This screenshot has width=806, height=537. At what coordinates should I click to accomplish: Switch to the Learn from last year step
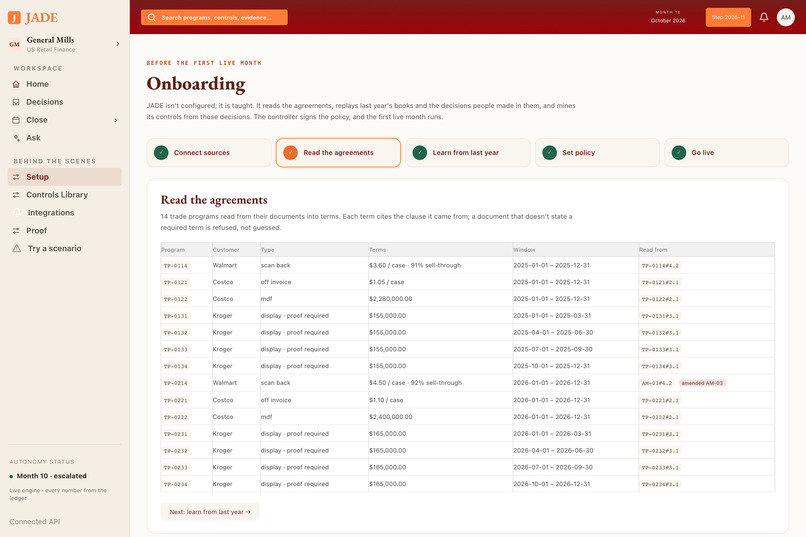click(468, 153)
